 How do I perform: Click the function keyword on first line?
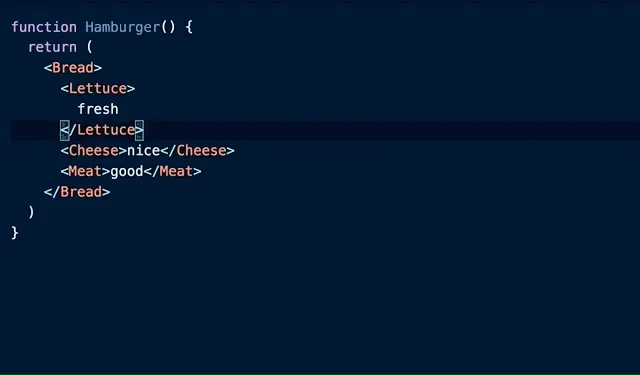tap(44, 27)
